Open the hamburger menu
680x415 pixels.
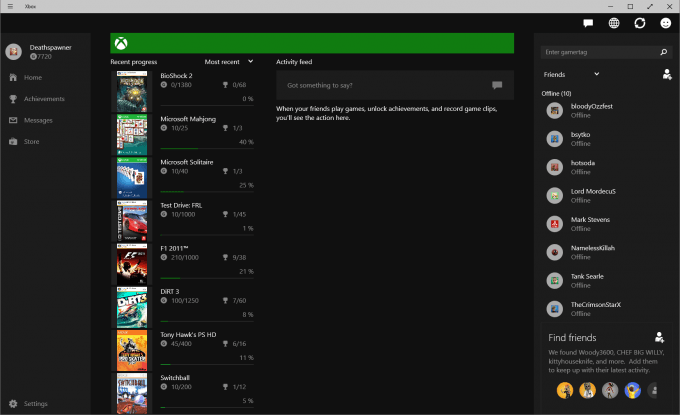click(x=10, y=7)
